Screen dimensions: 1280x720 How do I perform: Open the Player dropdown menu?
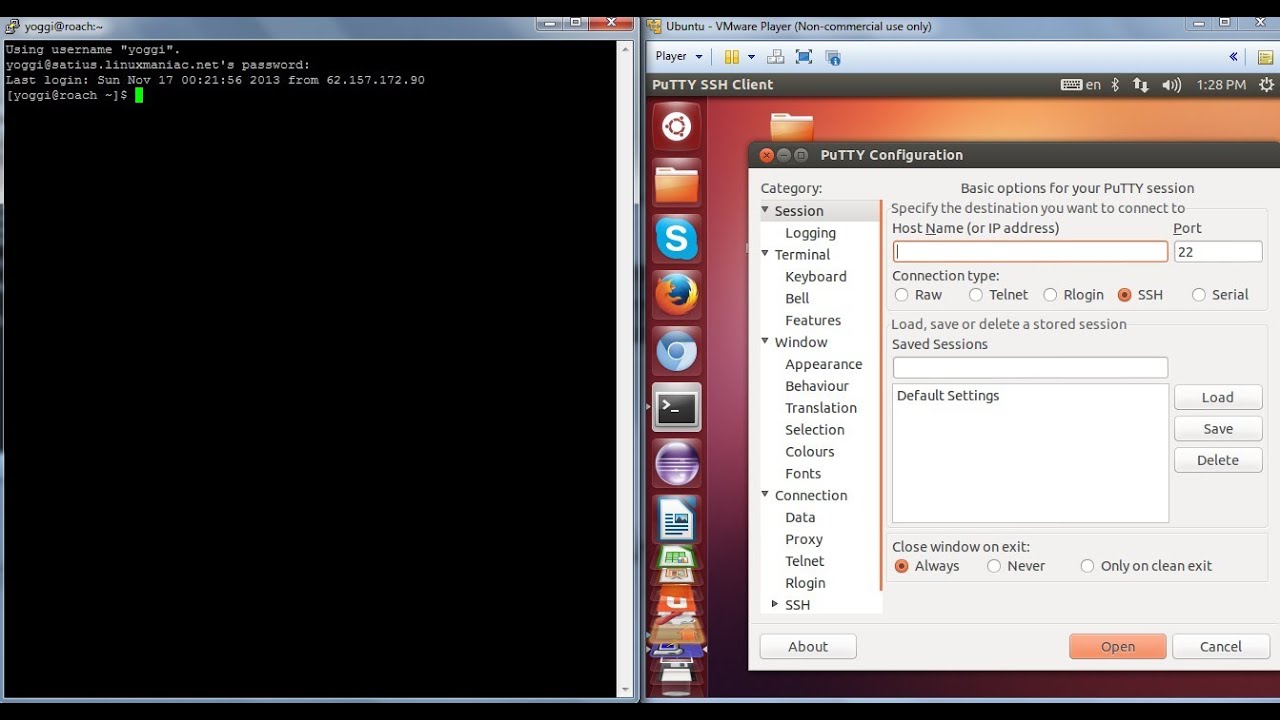(x=679, y=57)
